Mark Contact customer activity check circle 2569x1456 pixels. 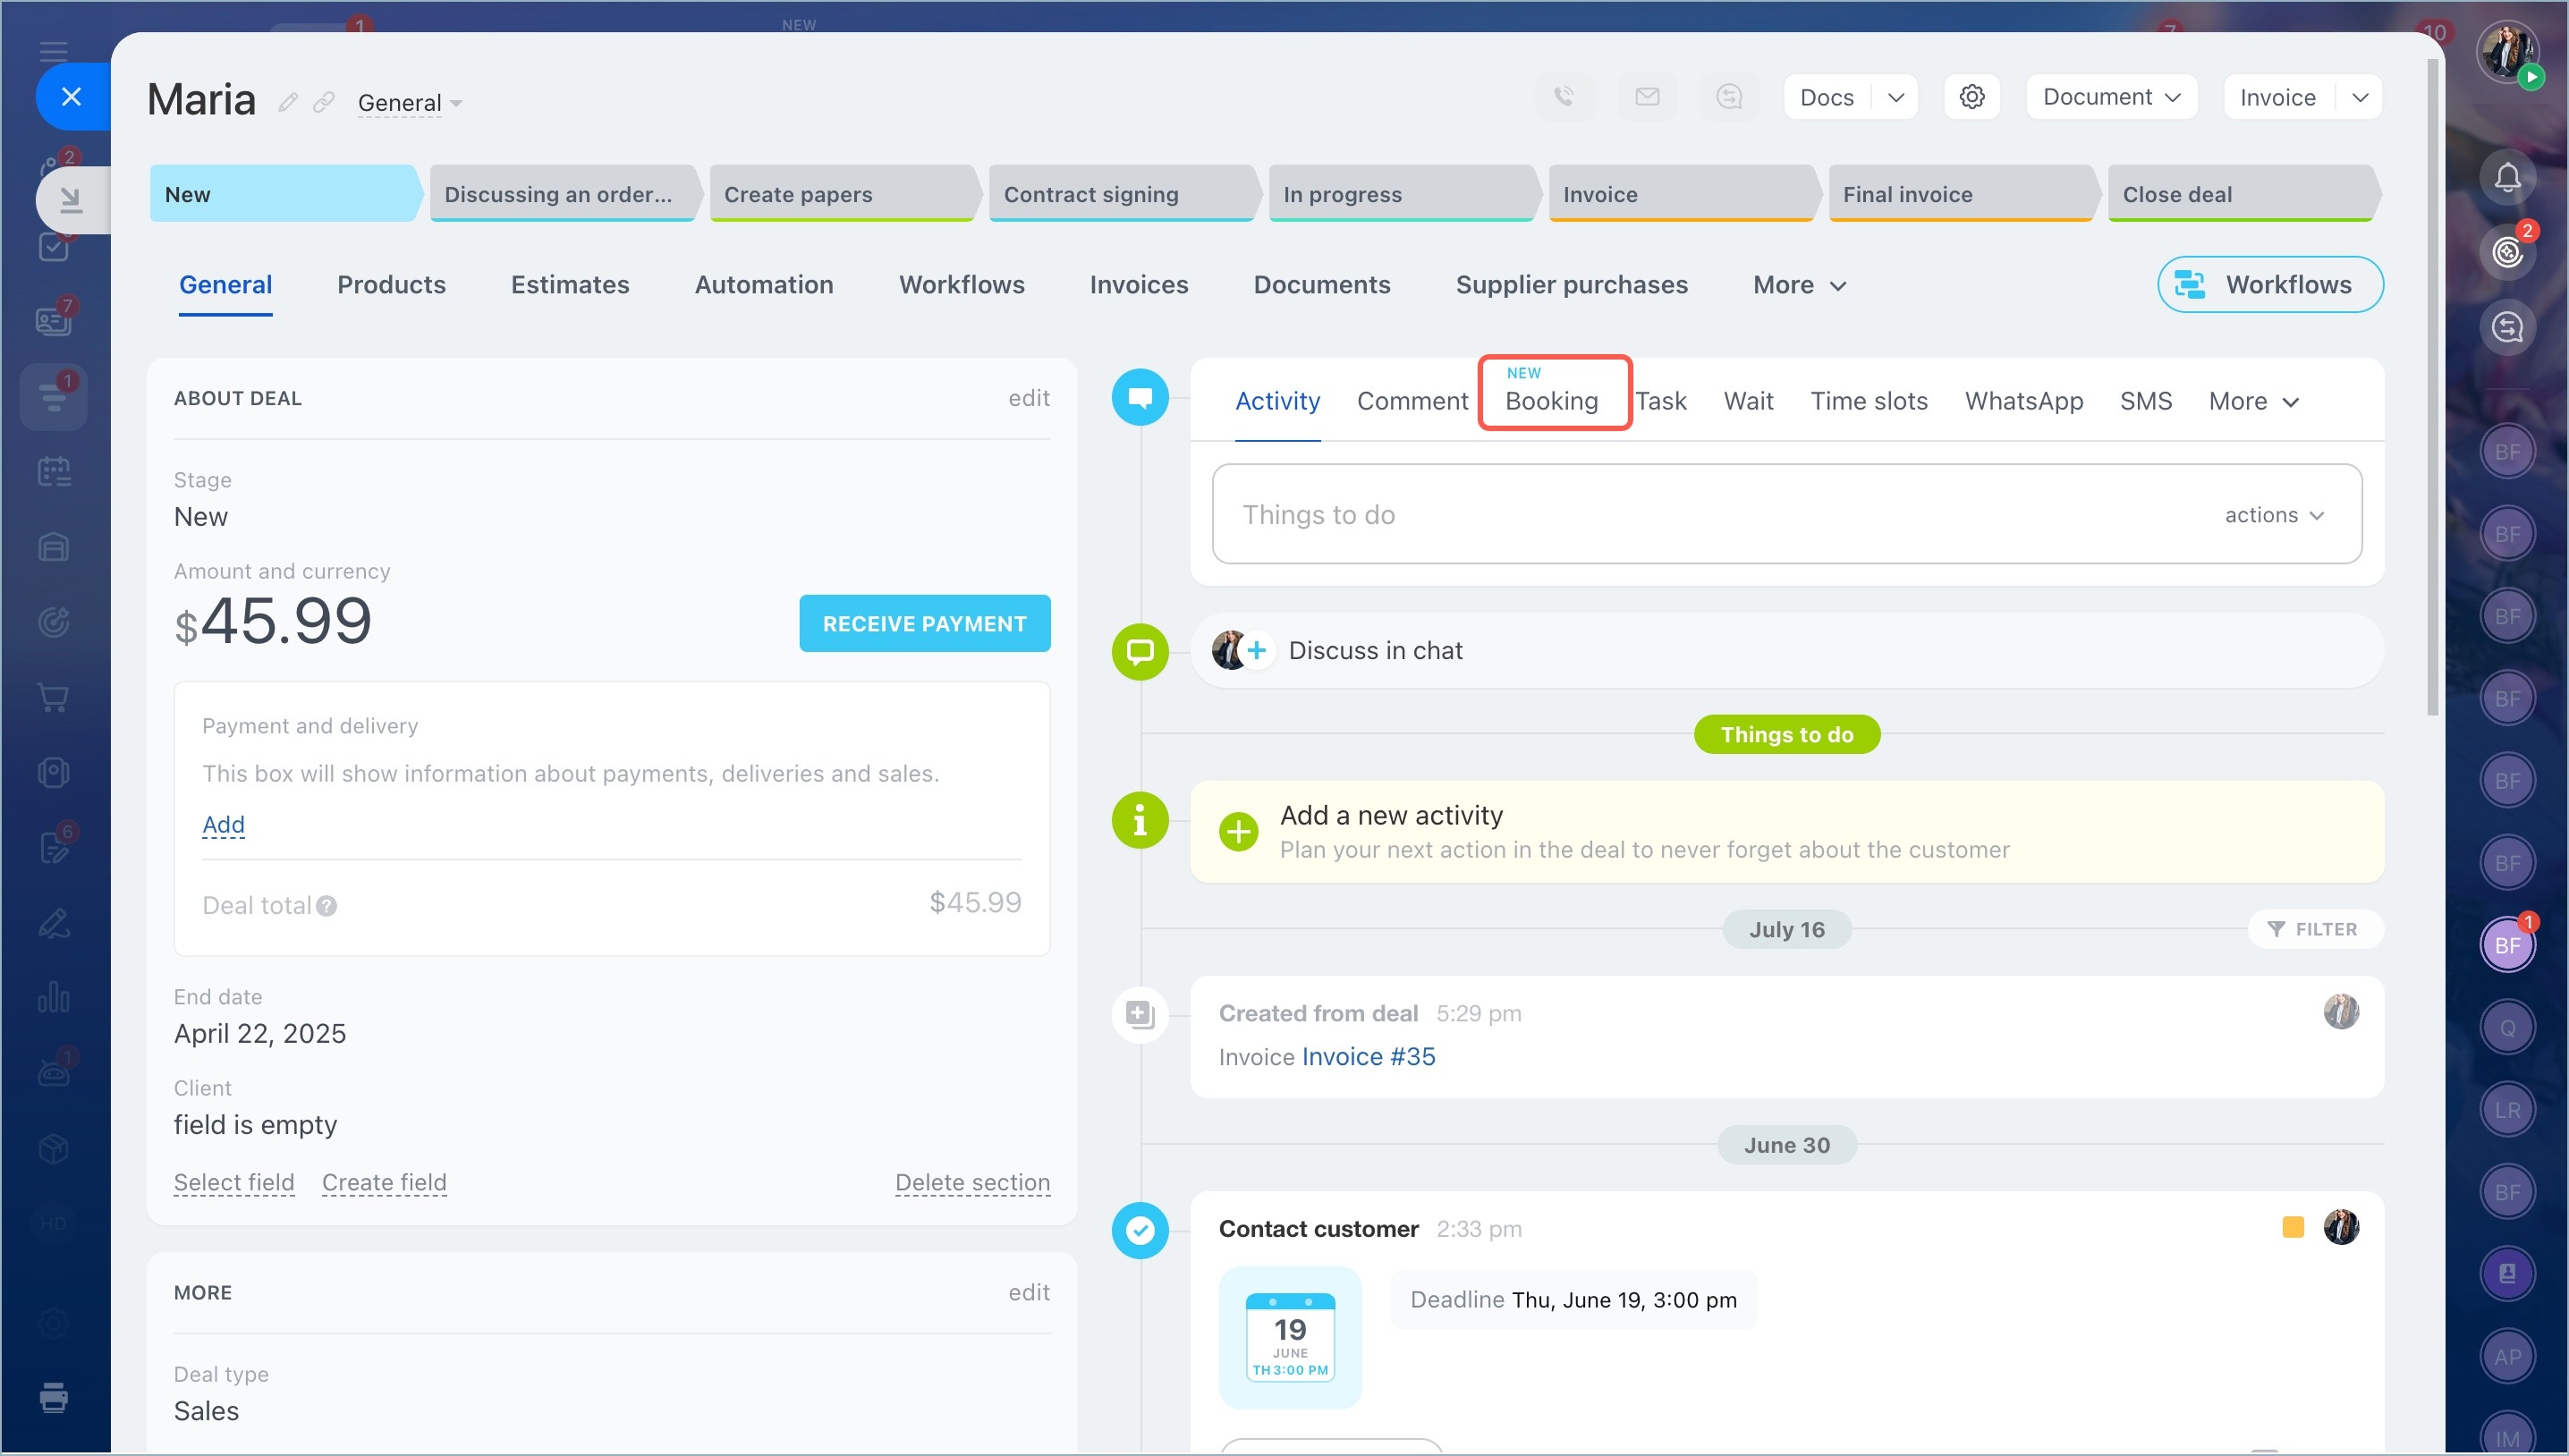tap(1140, 1230)
